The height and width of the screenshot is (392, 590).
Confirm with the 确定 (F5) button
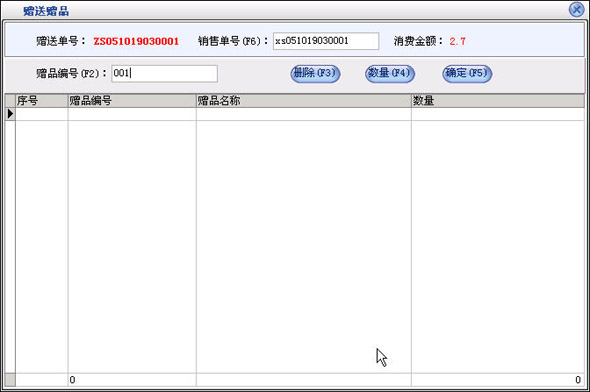click(467, 73)
